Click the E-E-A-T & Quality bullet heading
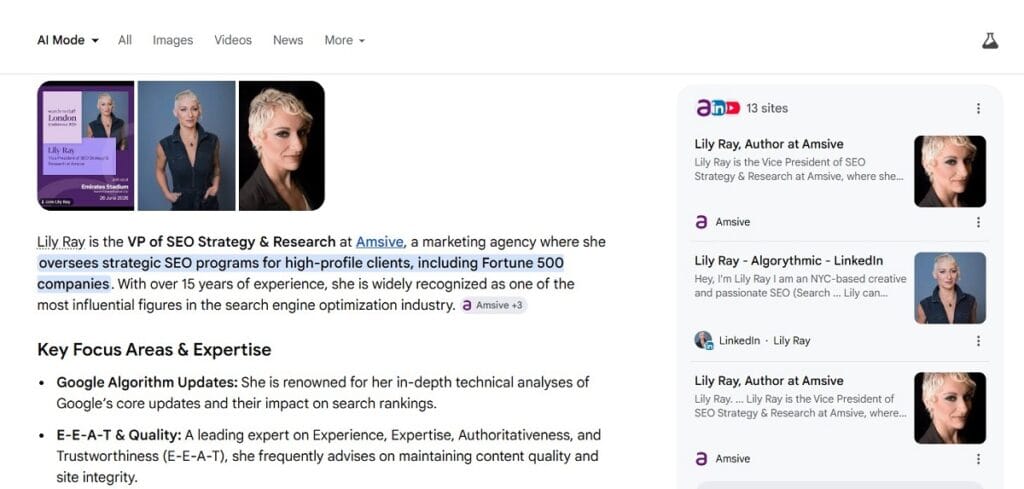Image resolution: width=1024 pixels, height=489 pixels. coord(118,435)
